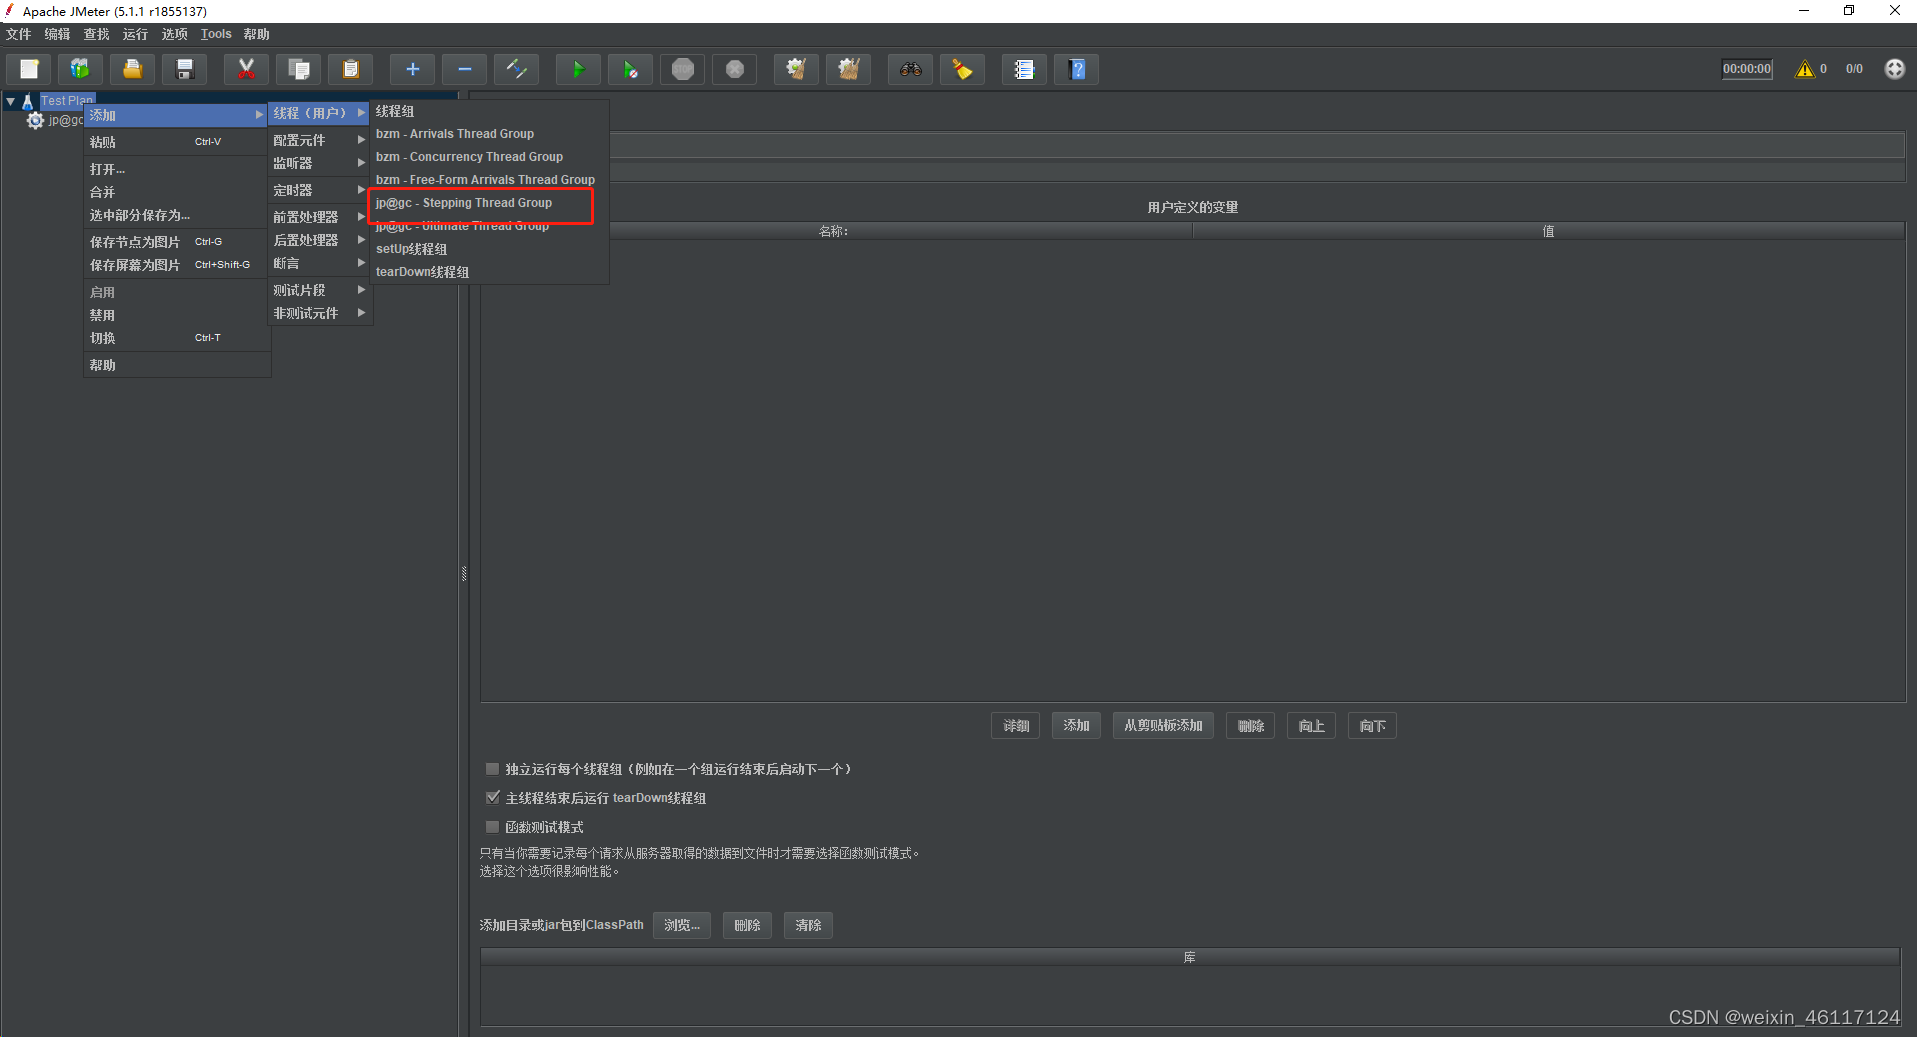Viewport: 1917px width, 1037px height.
Task: Click the 从剪贴板添加 button
Action: point(1163,726)
